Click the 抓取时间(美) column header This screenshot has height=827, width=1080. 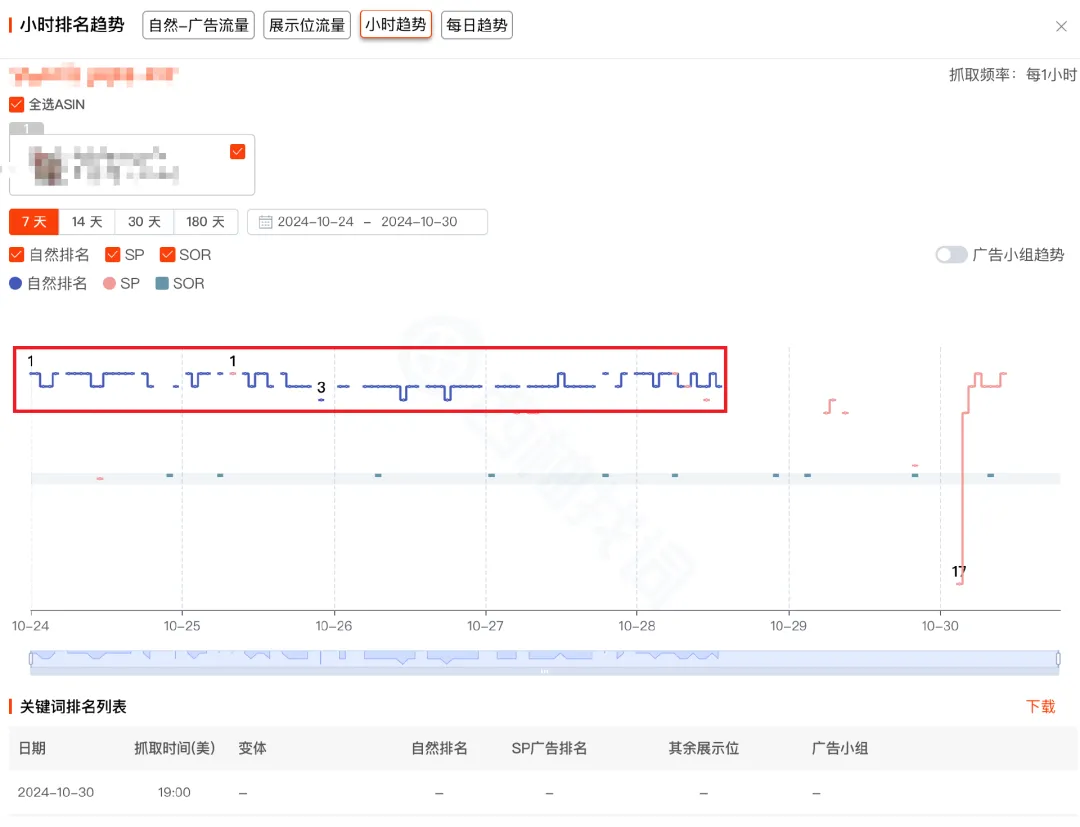(x=174, y=749)
